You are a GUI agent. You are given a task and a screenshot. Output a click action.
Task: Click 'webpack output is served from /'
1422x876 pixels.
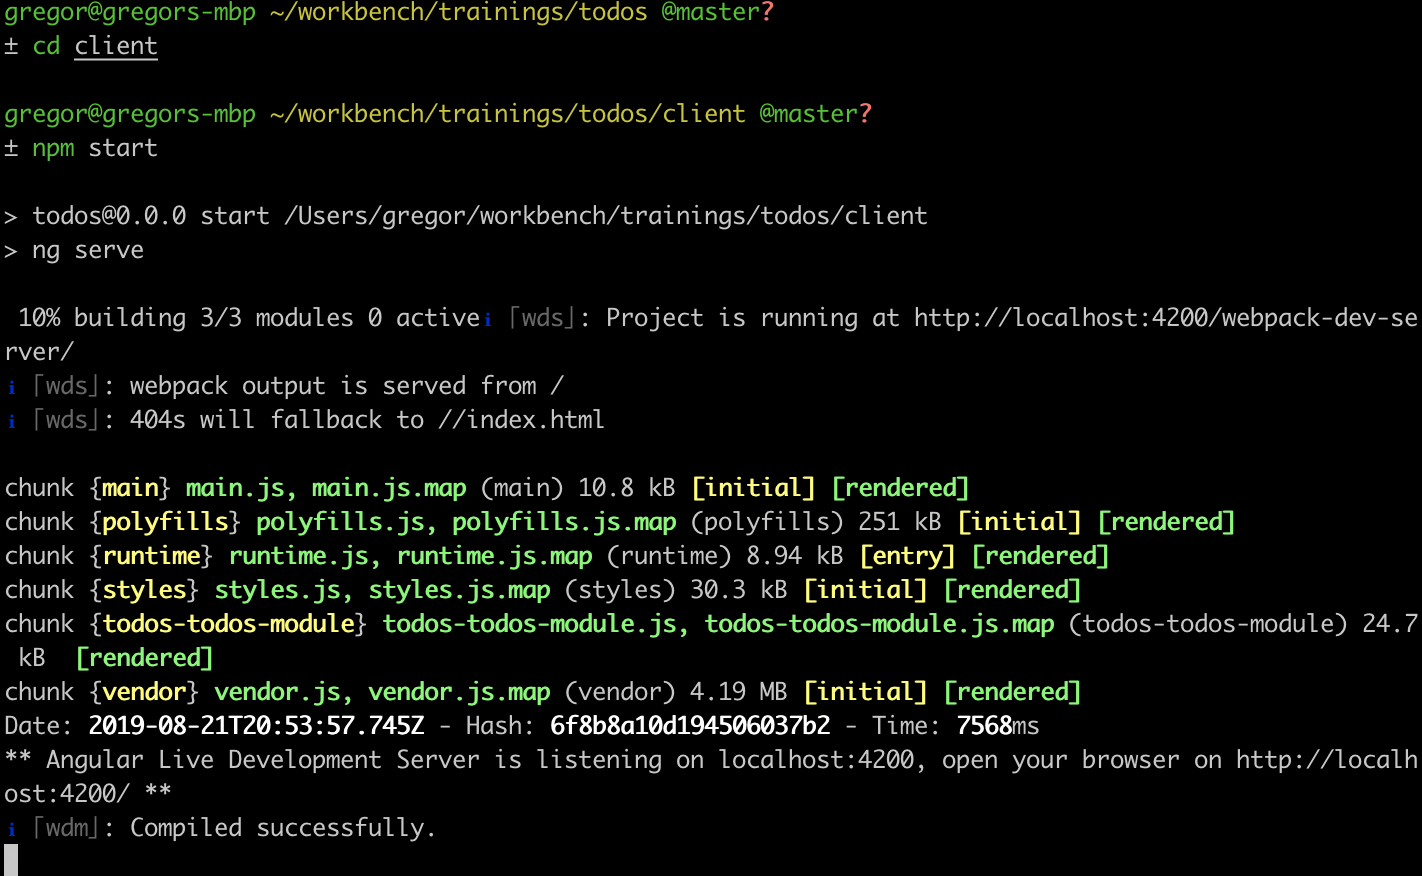[x=347, y=386]
